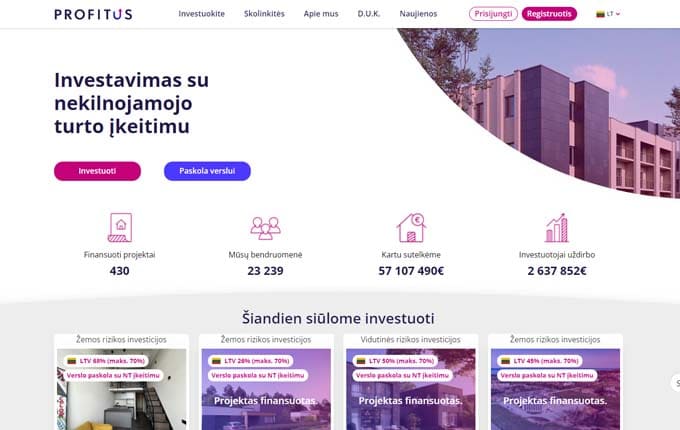Click the financed projects document icon

[120, 227]
